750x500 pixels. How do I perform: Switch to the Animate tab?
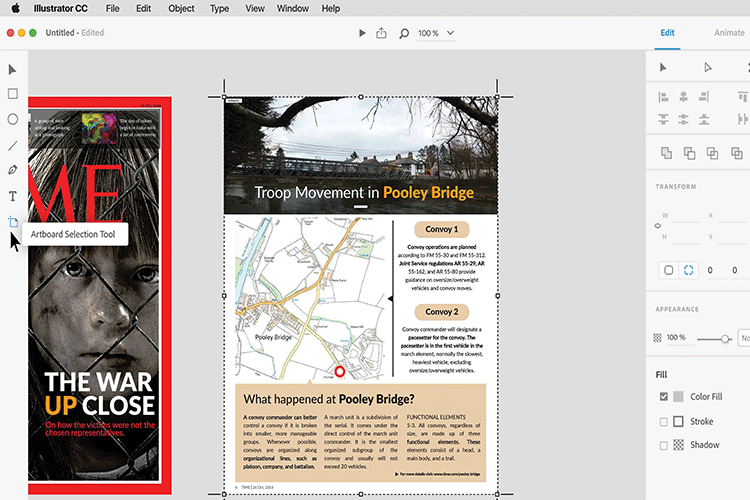728,32
